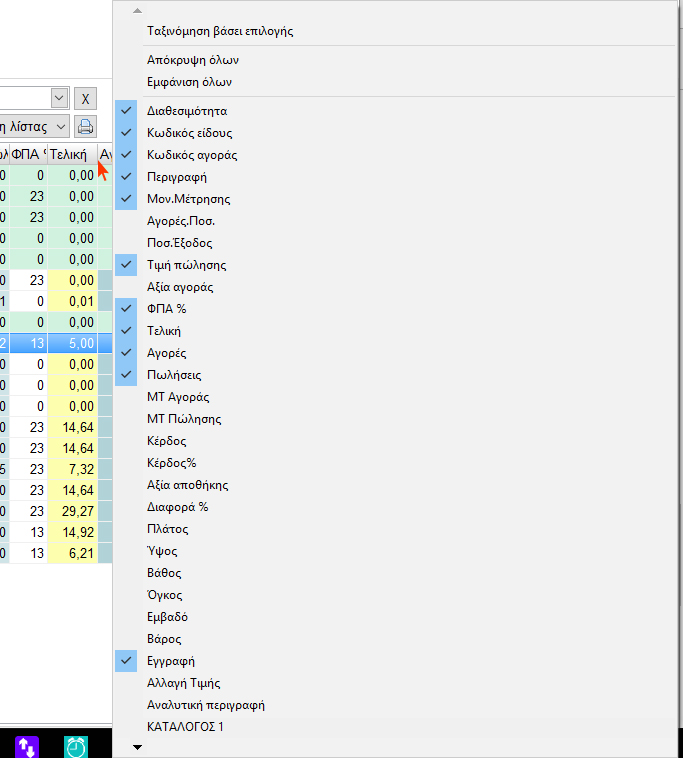This screenshot has width=683, height=758.
Task: Expand the combo box dropdown arrow
Action: tap(59, 99)
